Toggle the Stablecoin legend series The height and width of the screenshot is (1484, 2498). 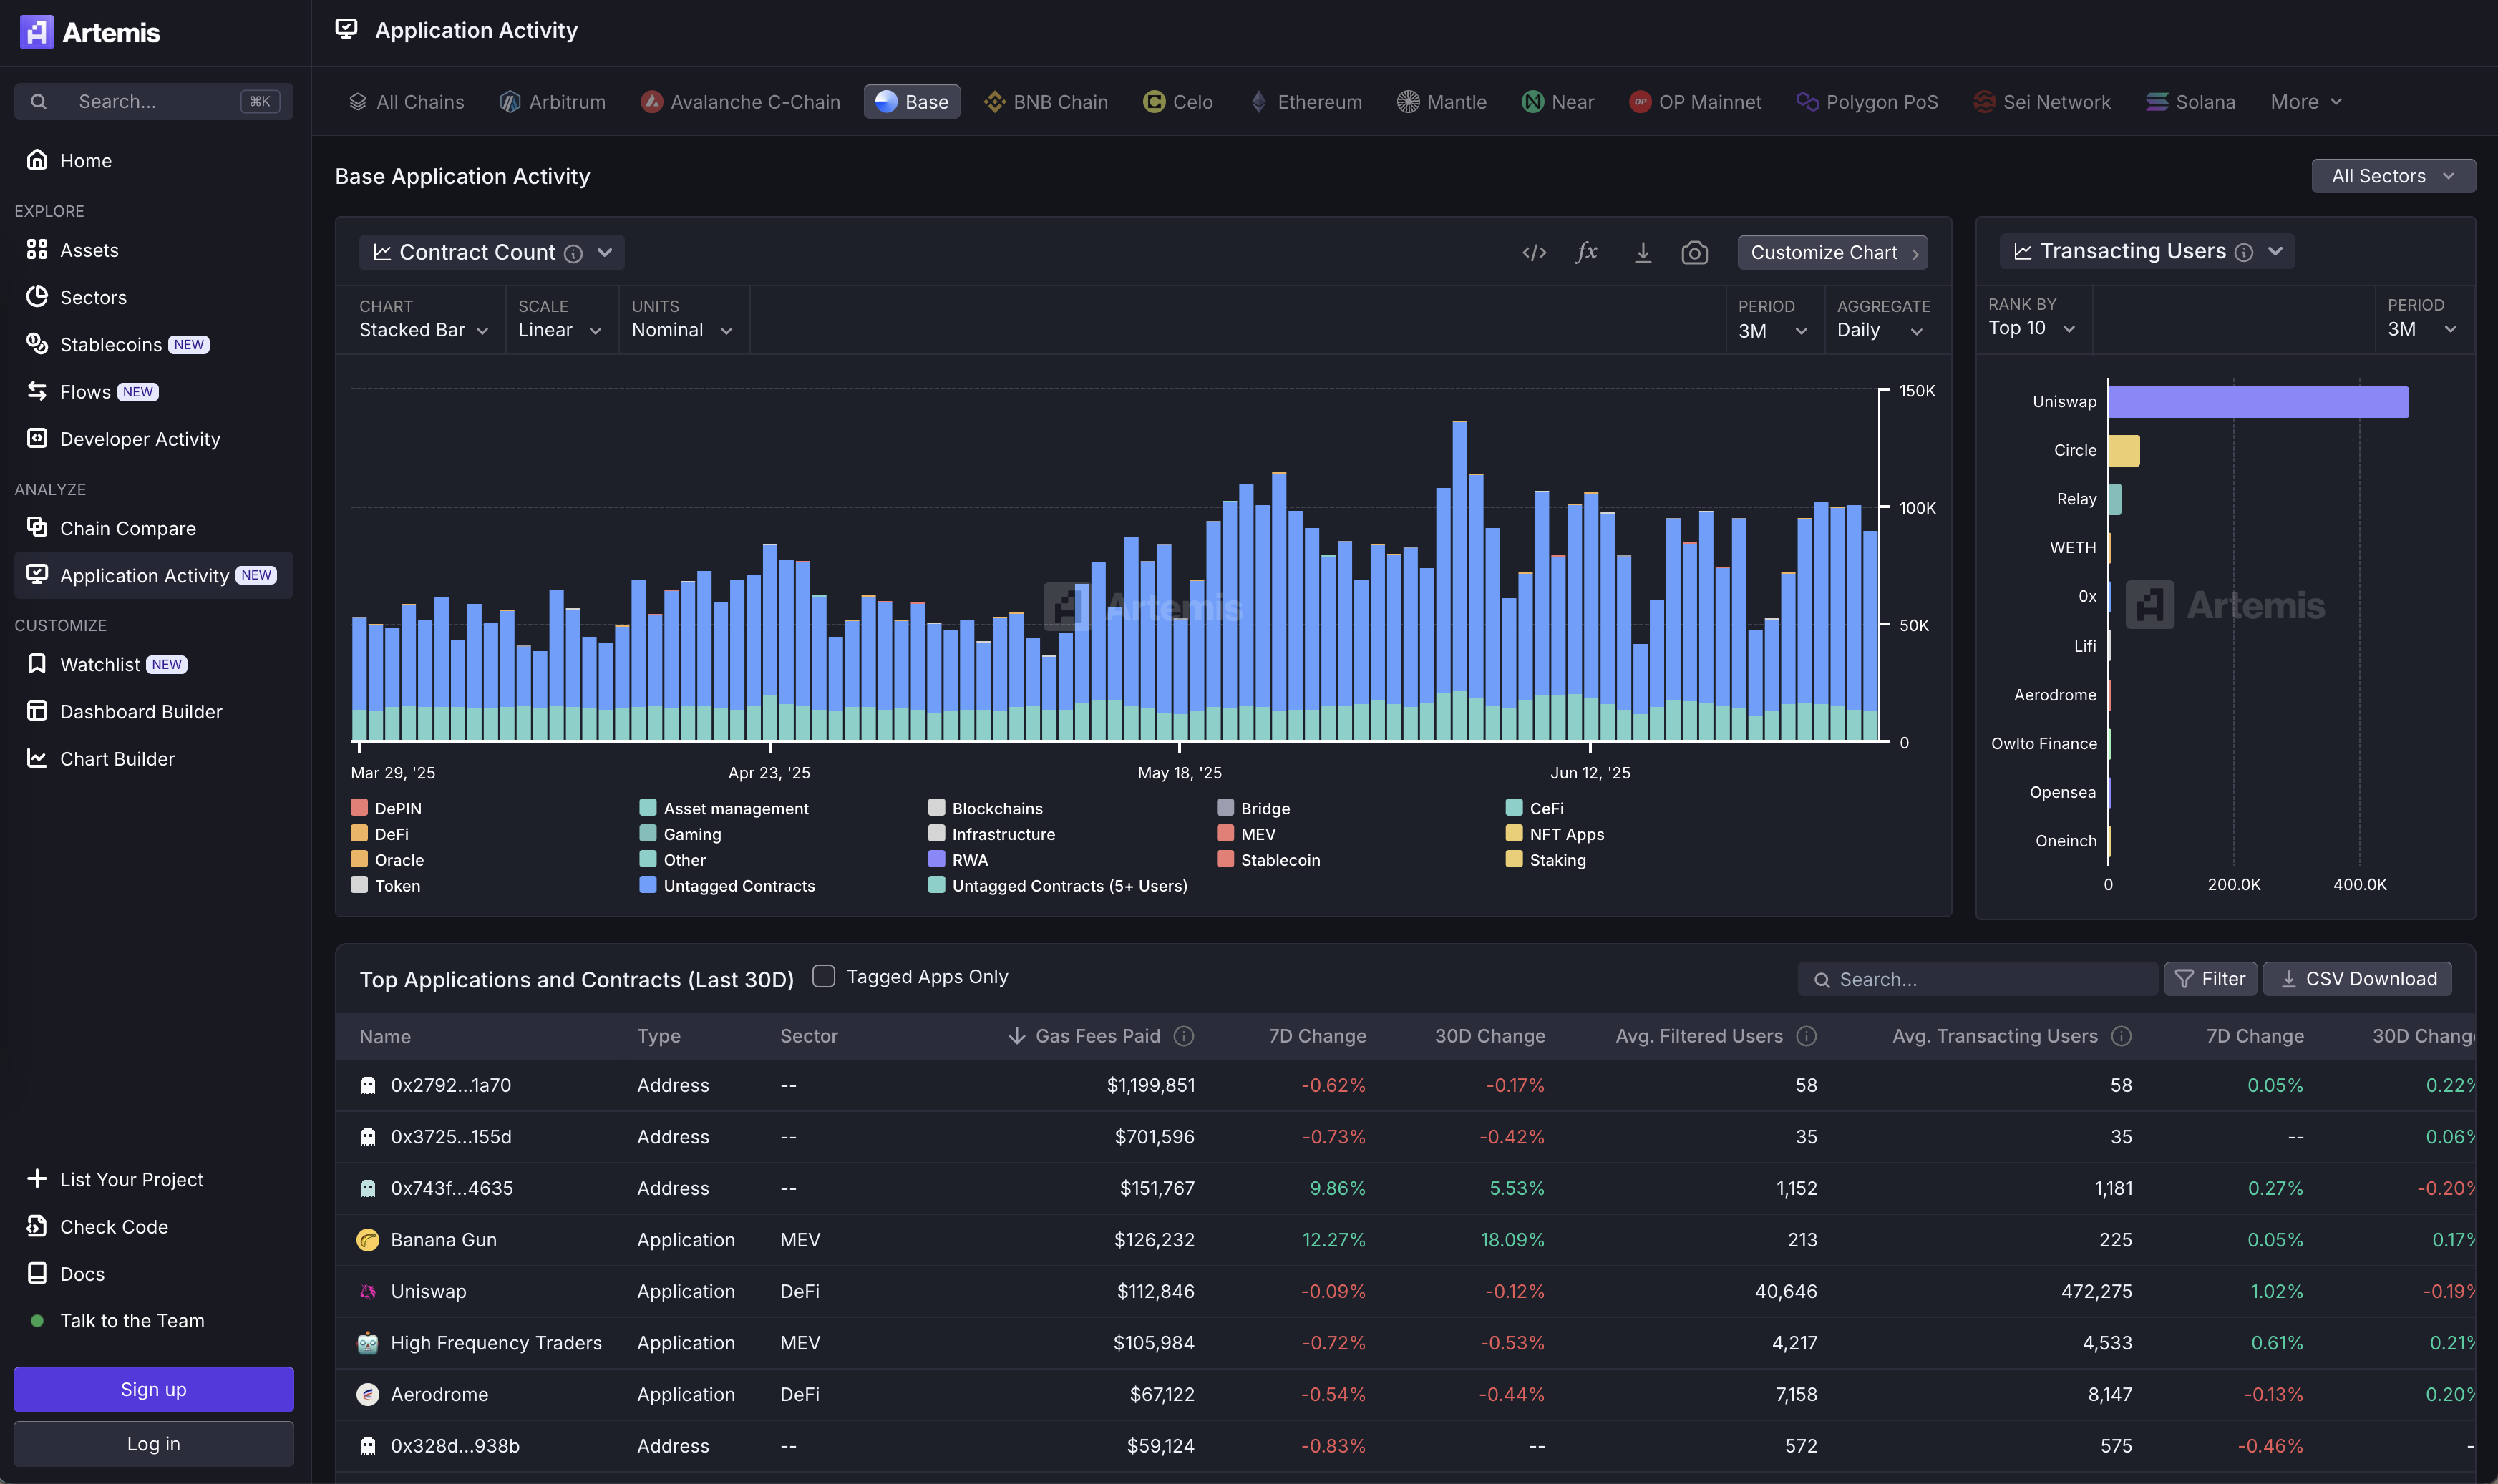point(1268,860)
